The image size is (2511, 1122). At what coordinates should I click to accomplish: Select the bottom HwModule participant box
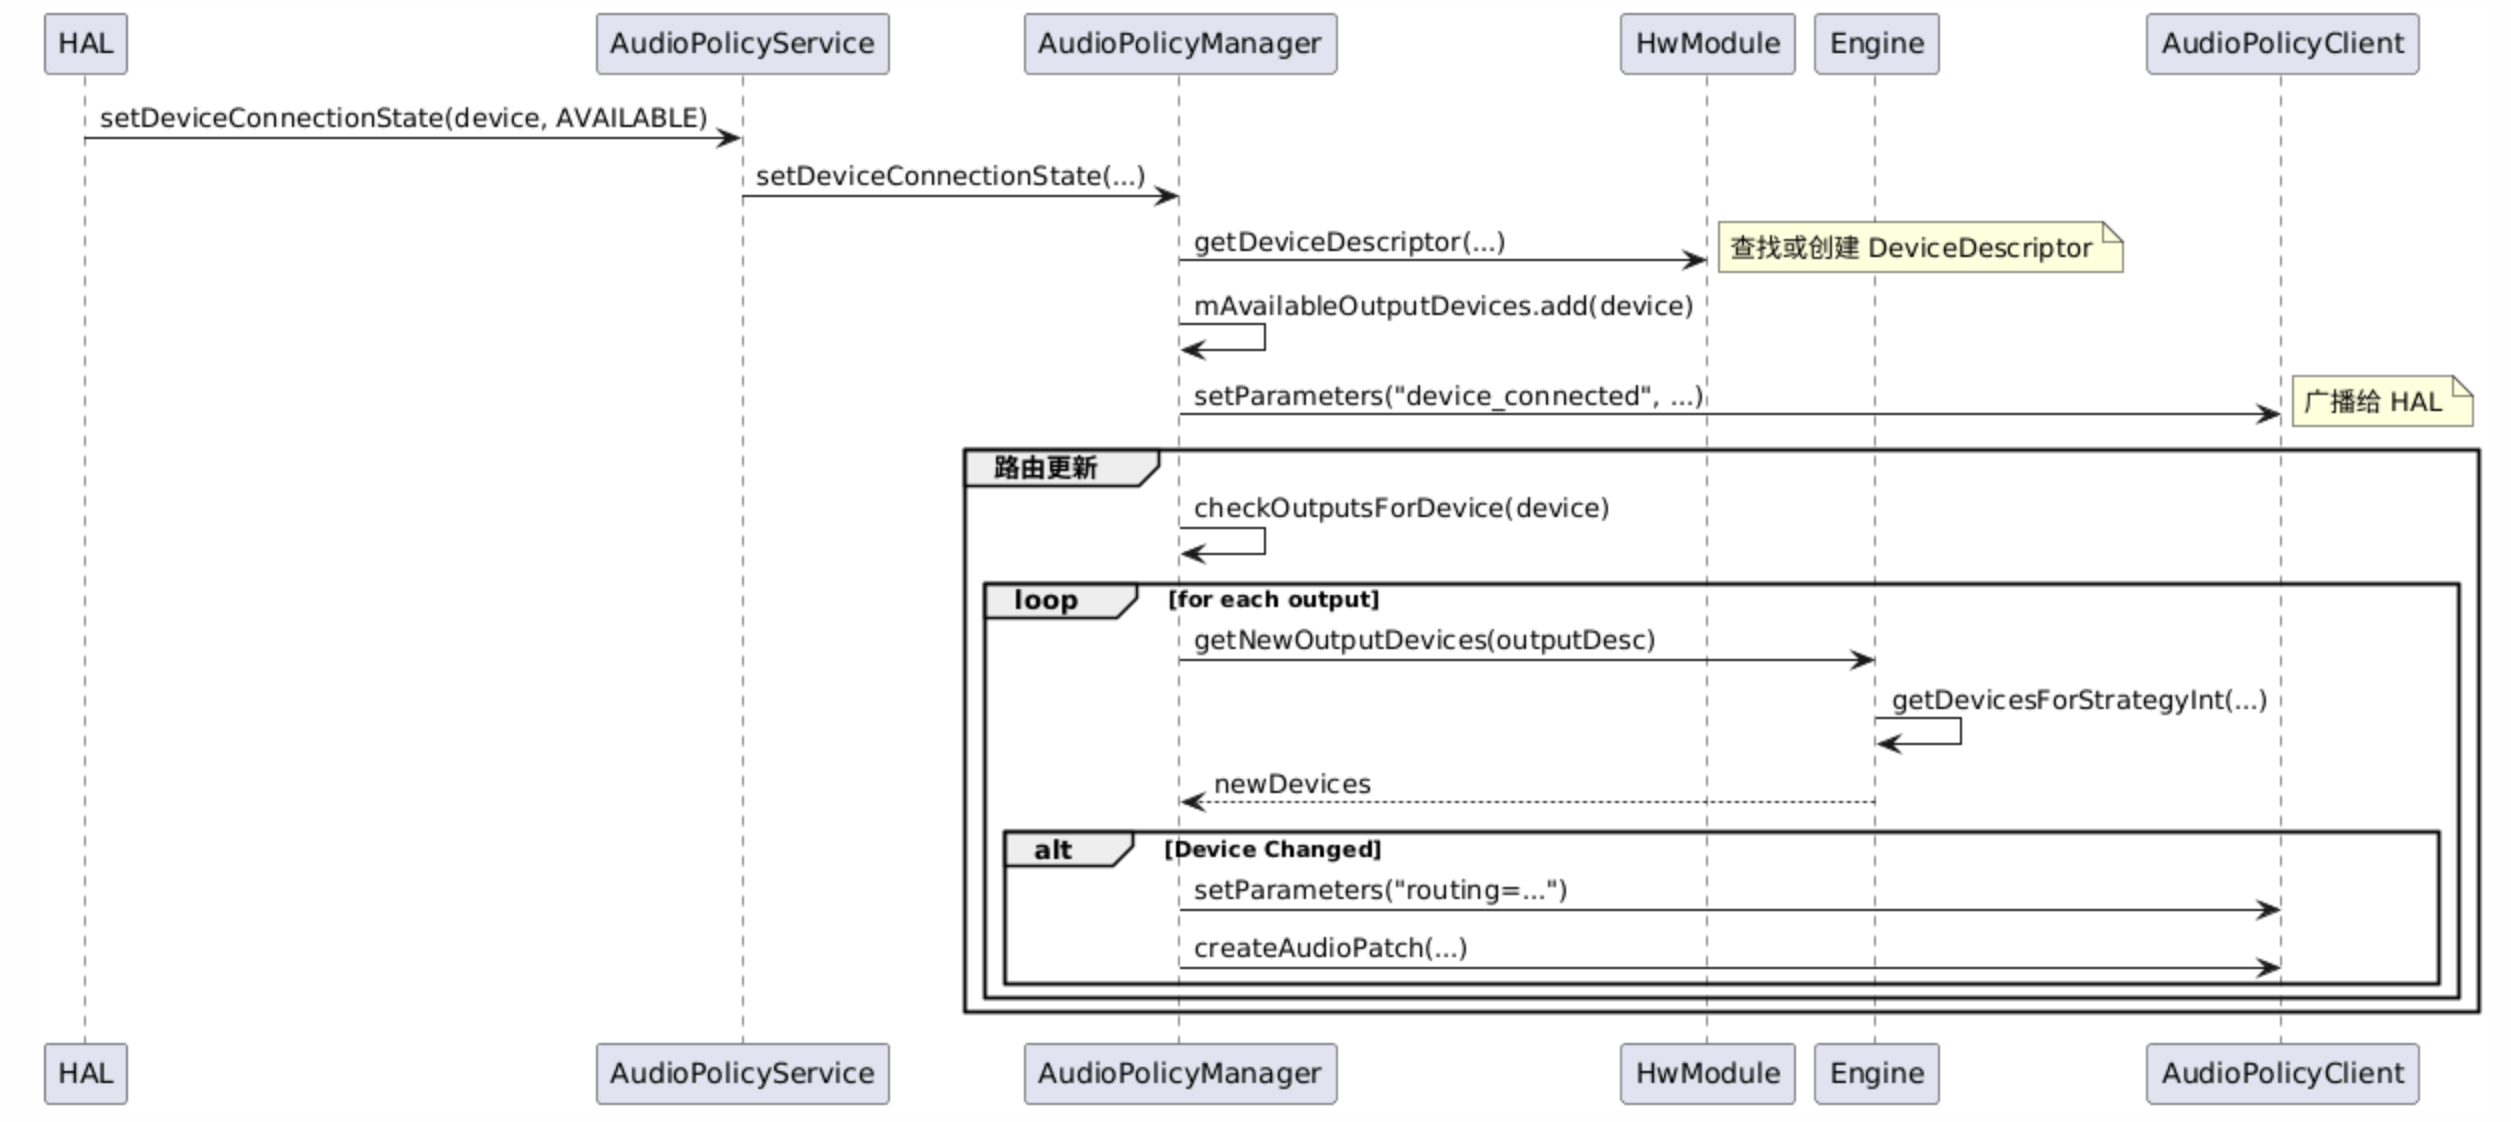pyautogui.click(x=1707, y=1074)
